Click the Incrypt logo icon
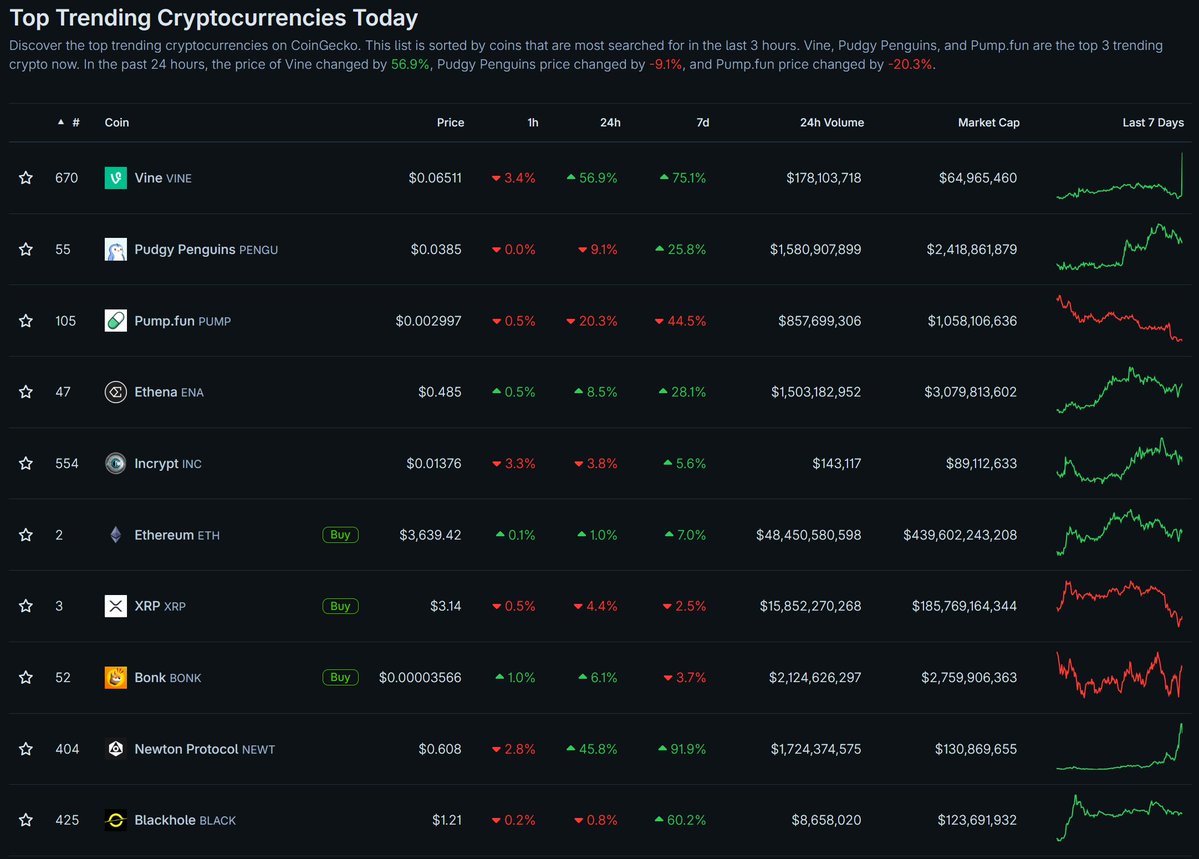The height and width of the screenshot is (859, 1199). 115,464
